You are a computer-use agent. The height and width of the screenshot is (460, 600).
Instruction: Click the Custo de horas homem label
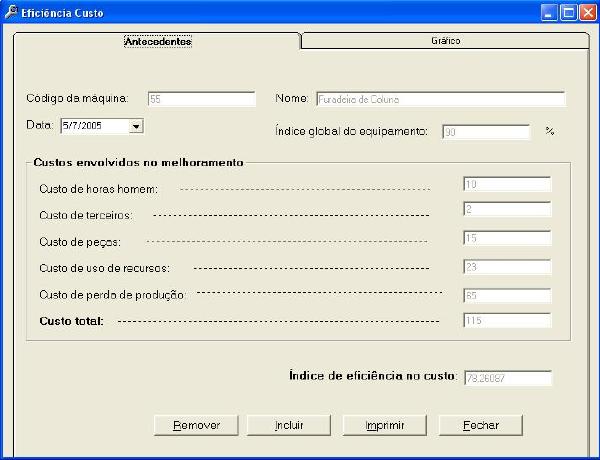99,189
